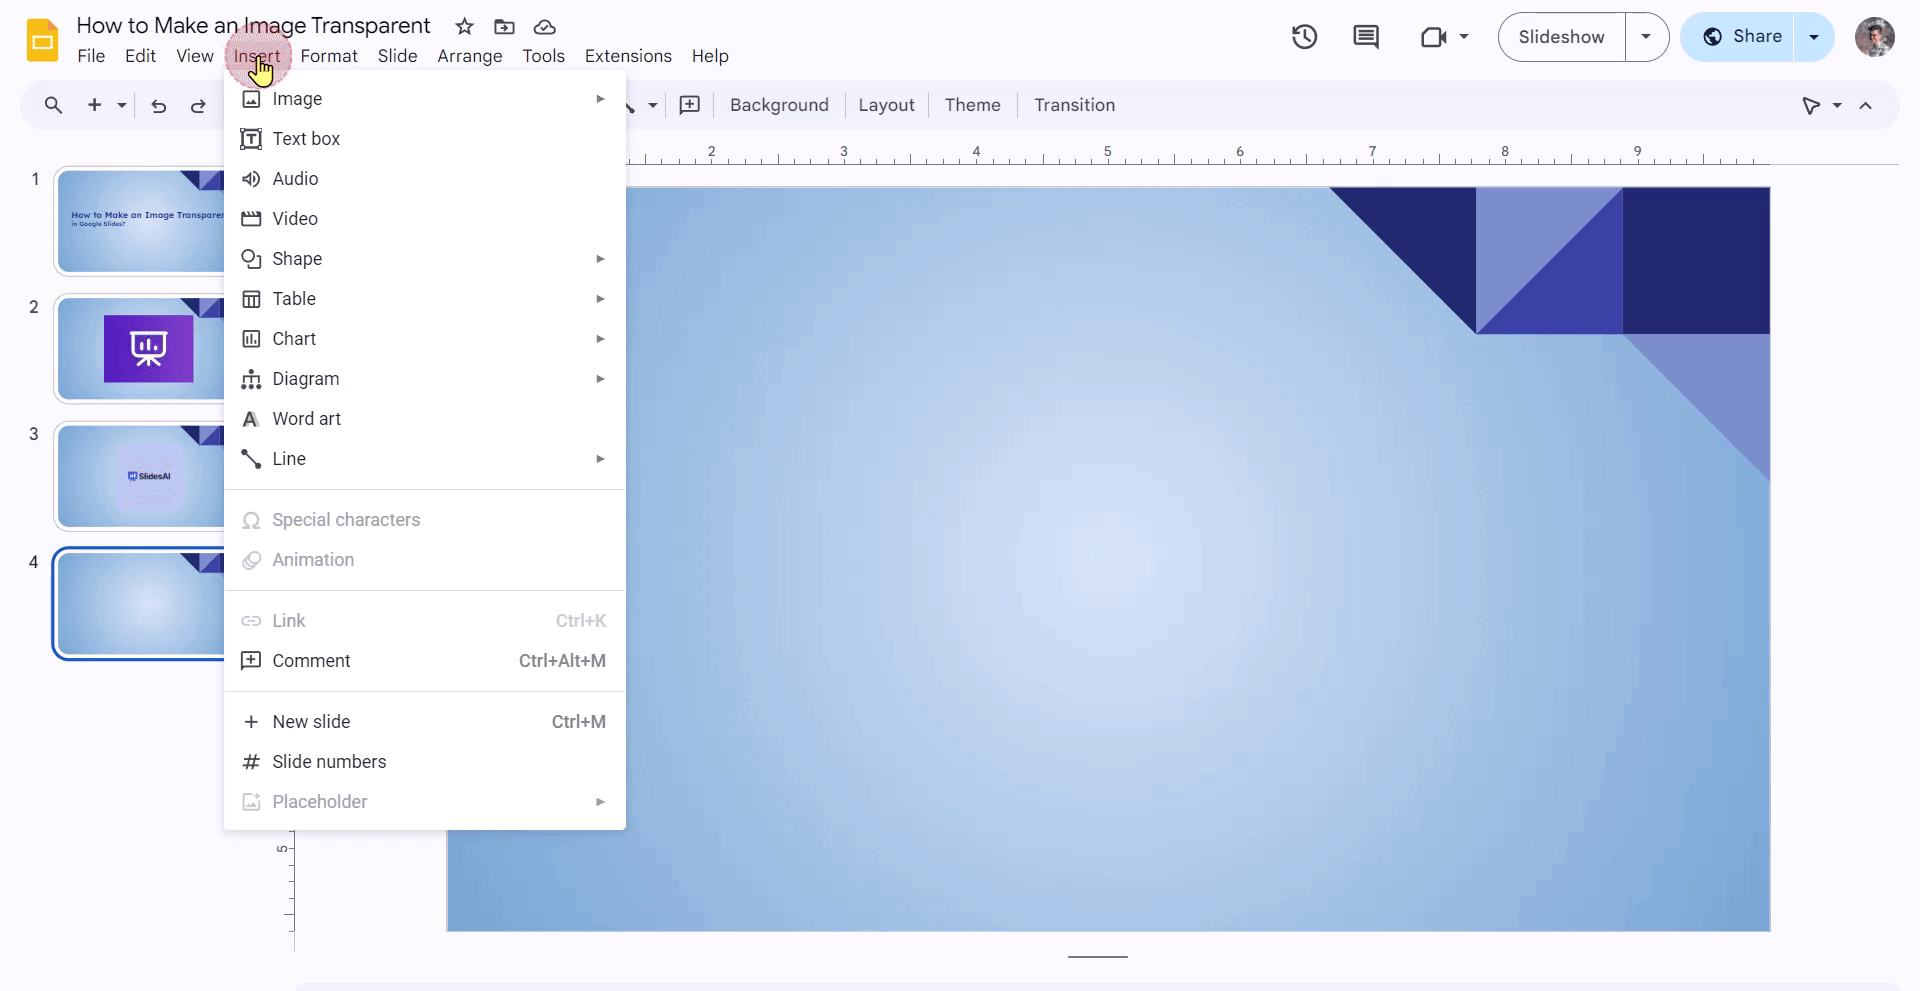
Task: Search the menus with the magnifier
Action: coord(53,105)
